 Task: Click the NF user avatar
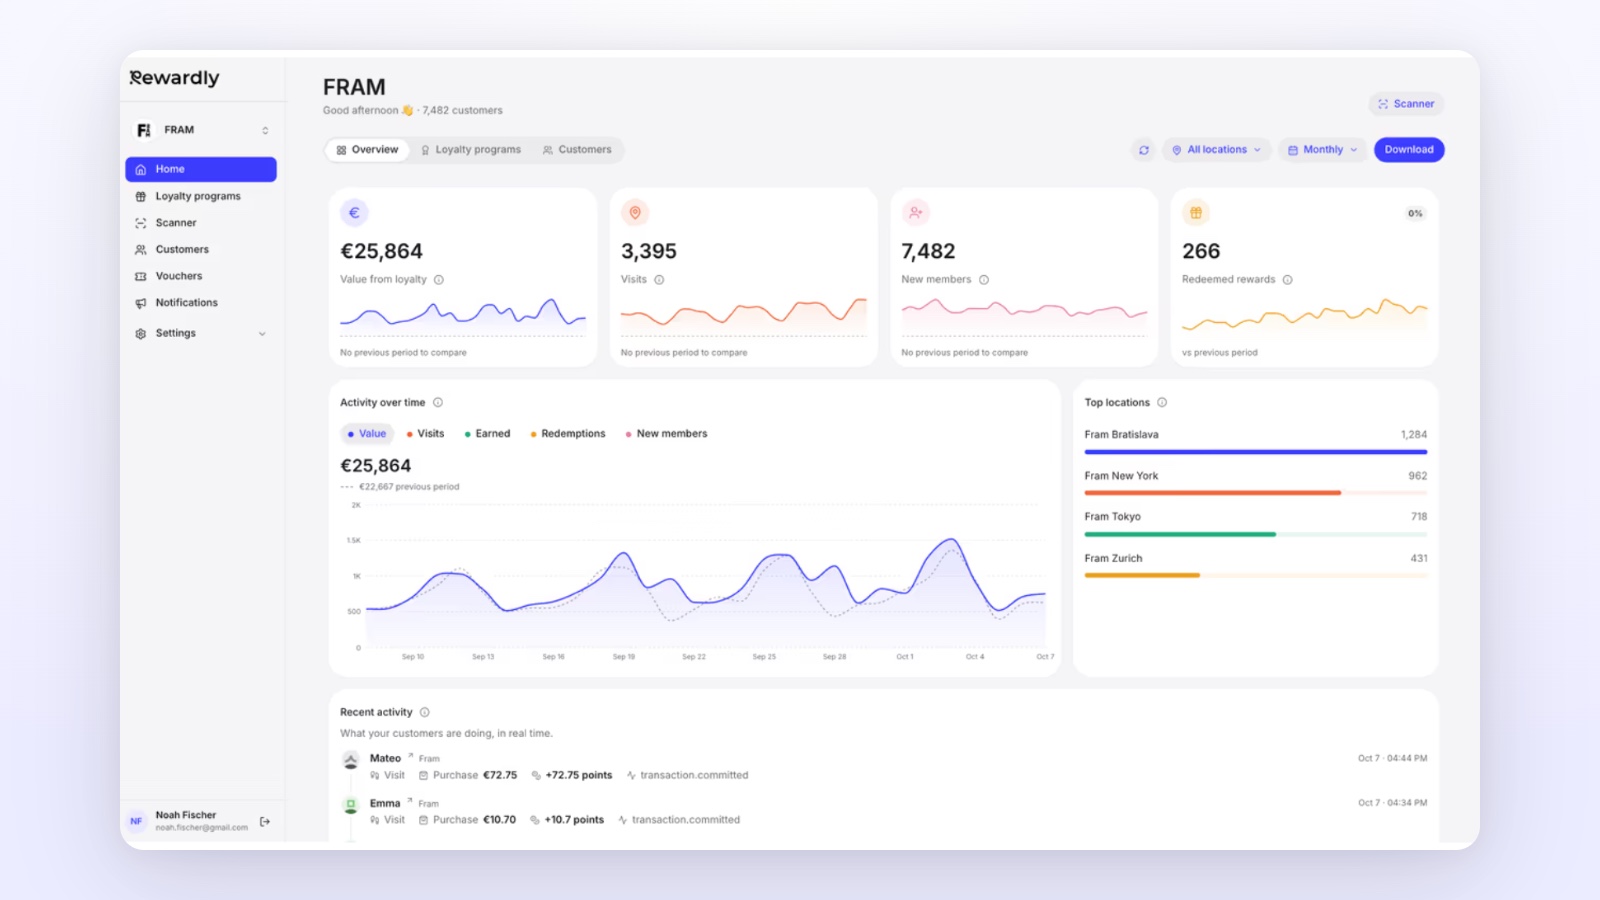click(x=137, y=821)
